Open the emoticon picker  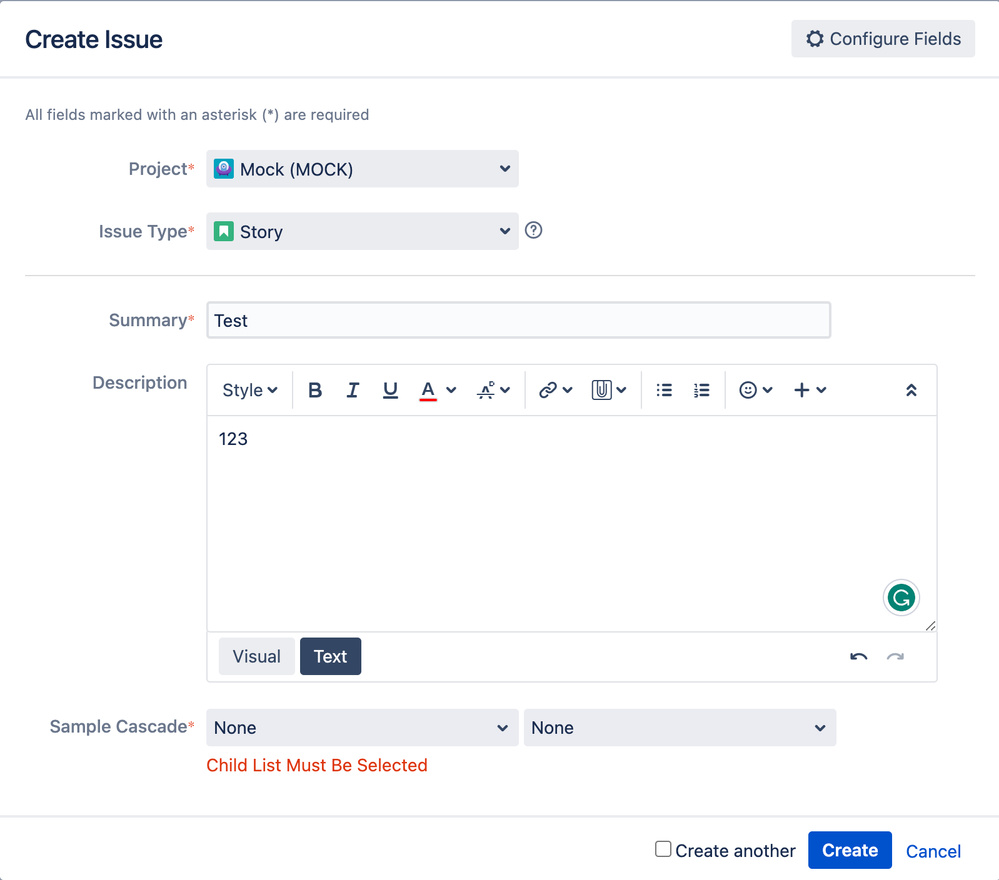(756, 390)
